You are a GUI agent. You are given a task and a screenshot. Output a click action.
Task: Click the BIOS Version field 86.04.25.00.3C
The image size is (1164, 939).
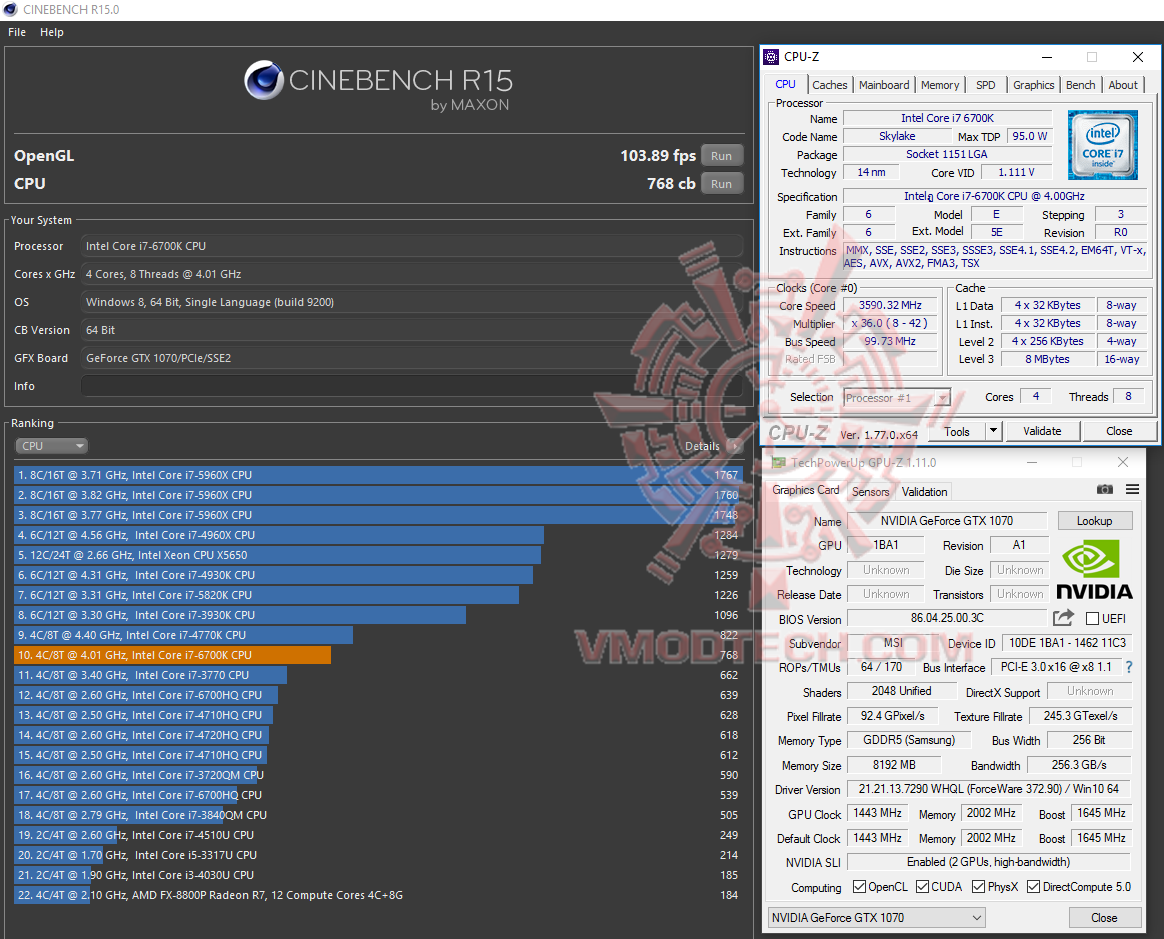[x=947, y=618]
